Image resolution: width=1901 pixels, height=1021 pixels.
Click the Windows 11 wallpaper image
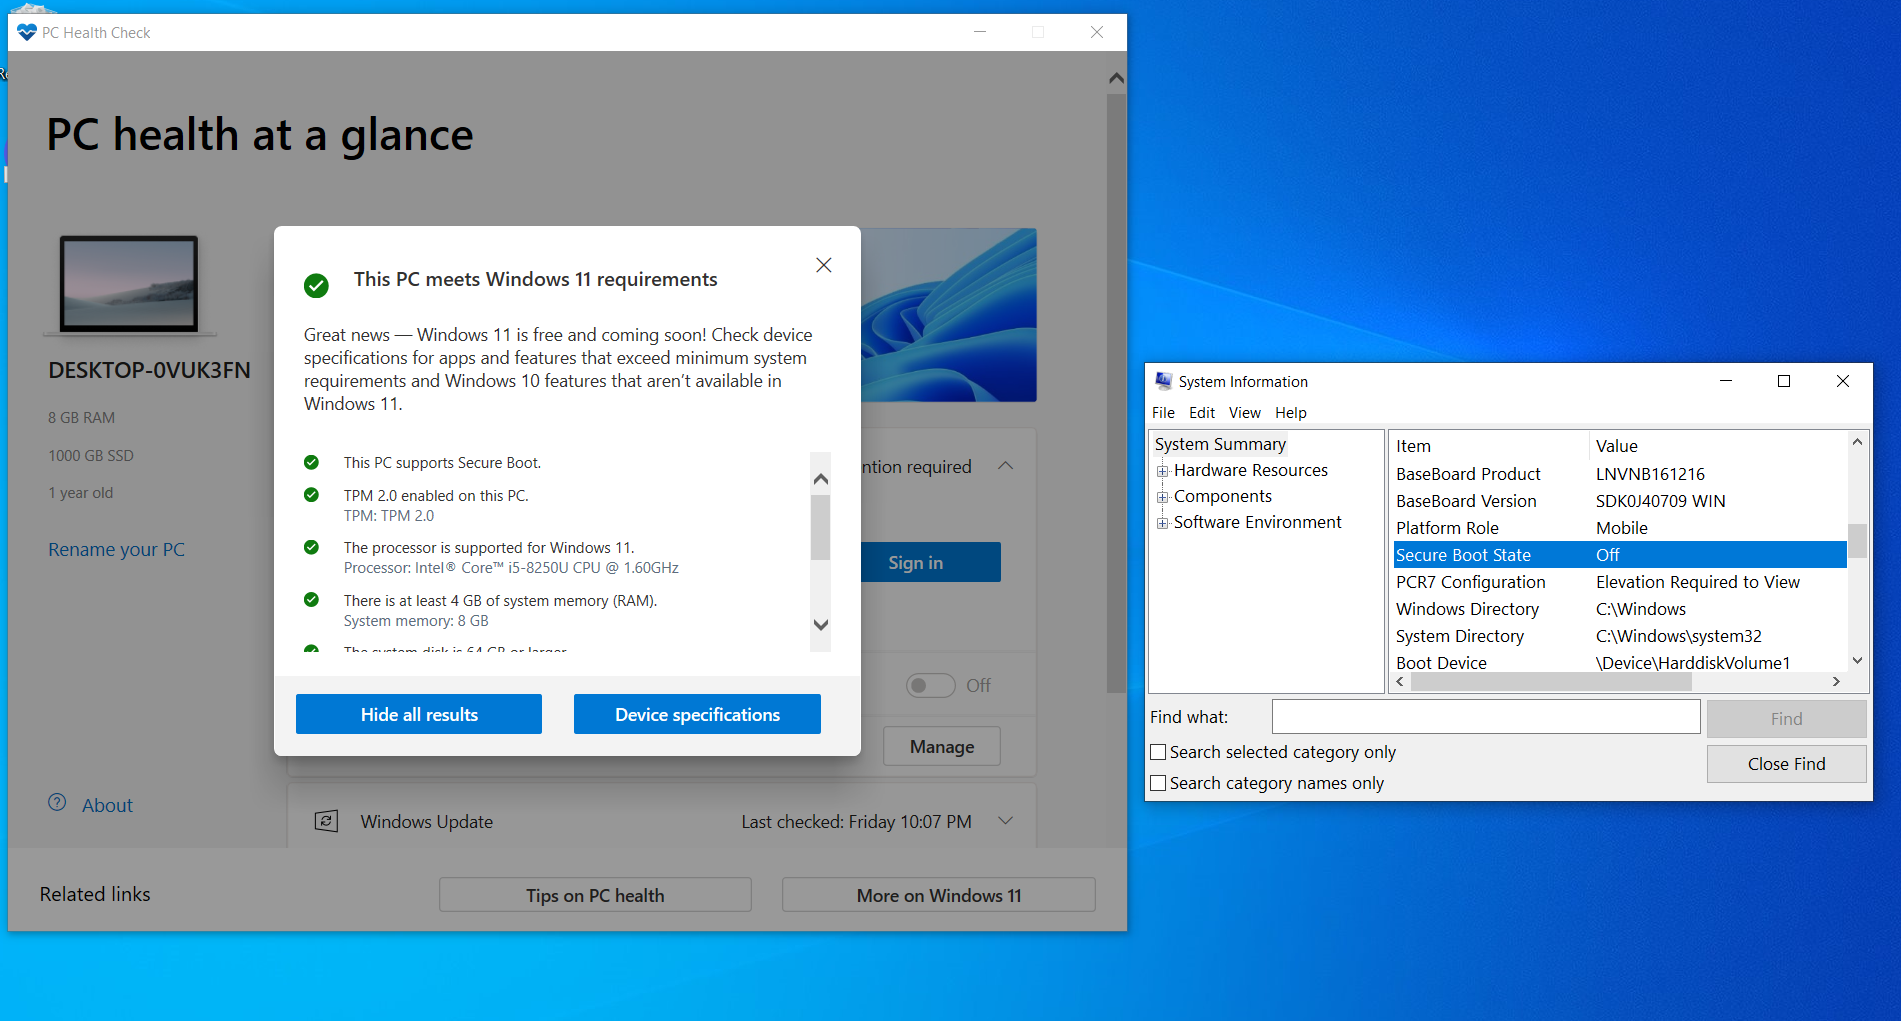point(949,315)
